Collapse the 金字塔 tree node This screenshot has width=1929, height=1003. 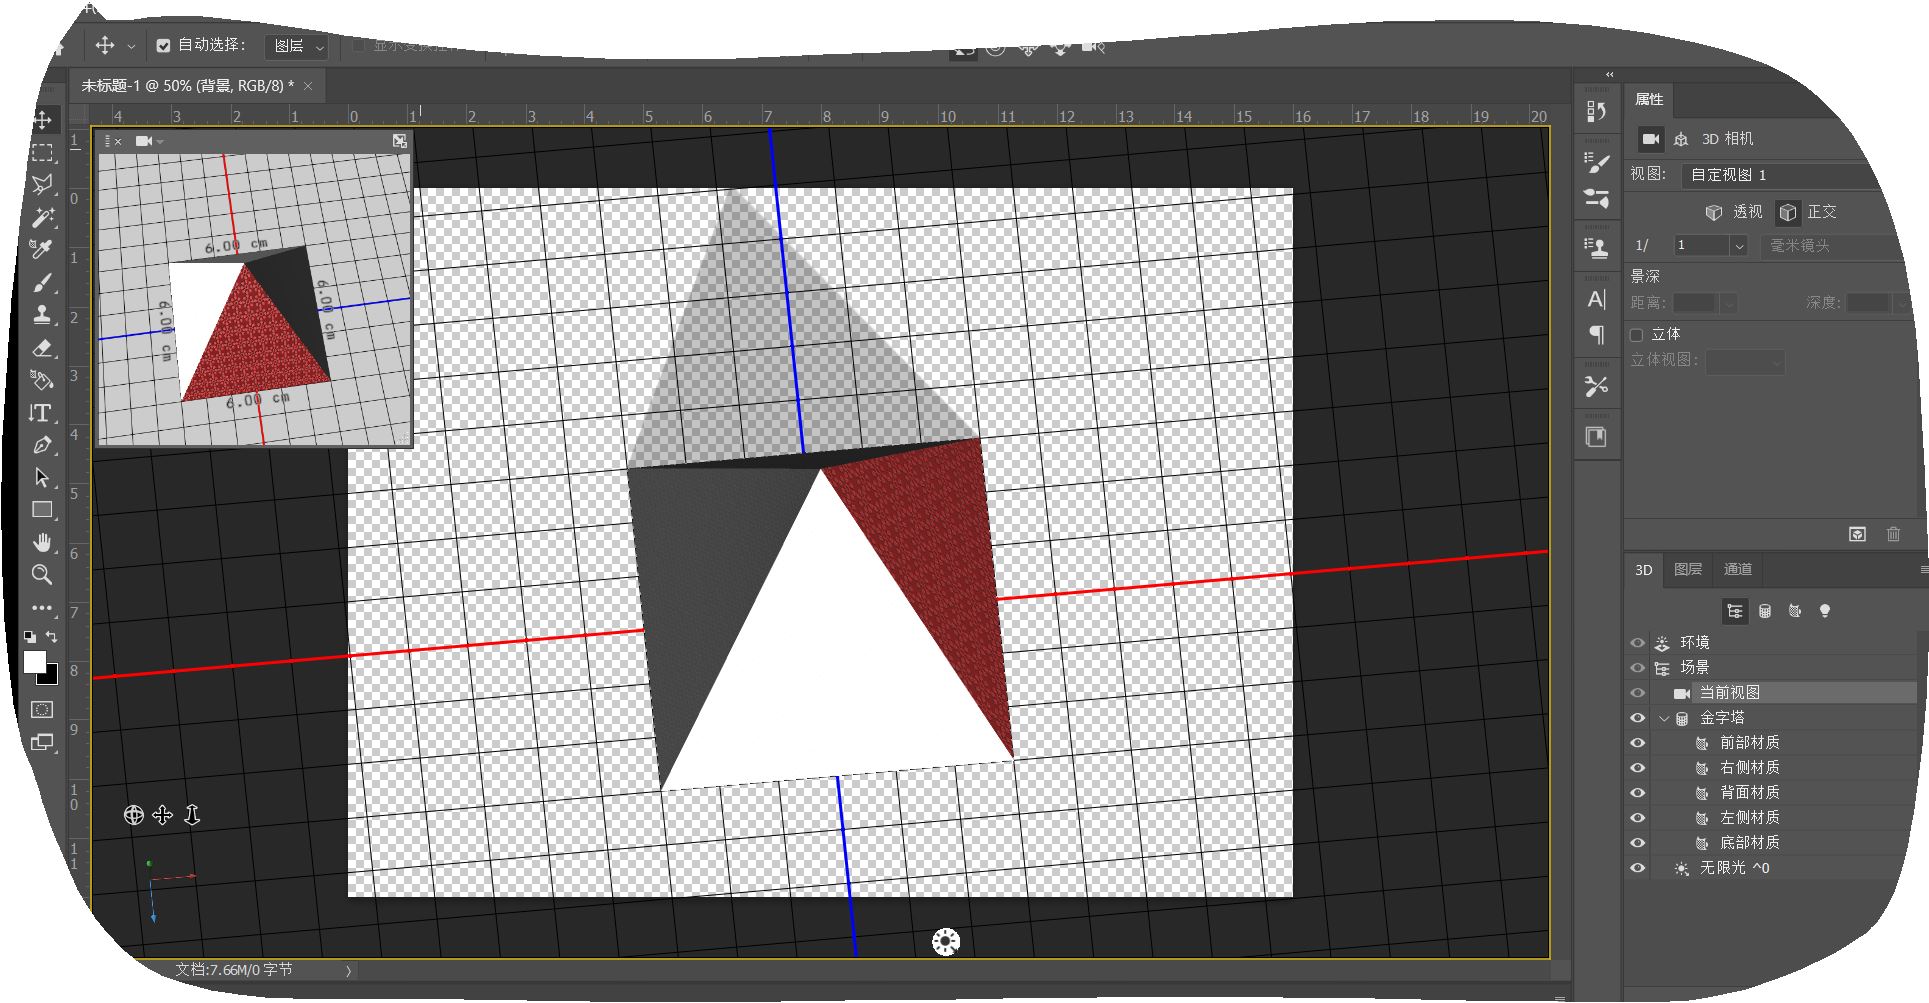click(x=1664, y=718)
